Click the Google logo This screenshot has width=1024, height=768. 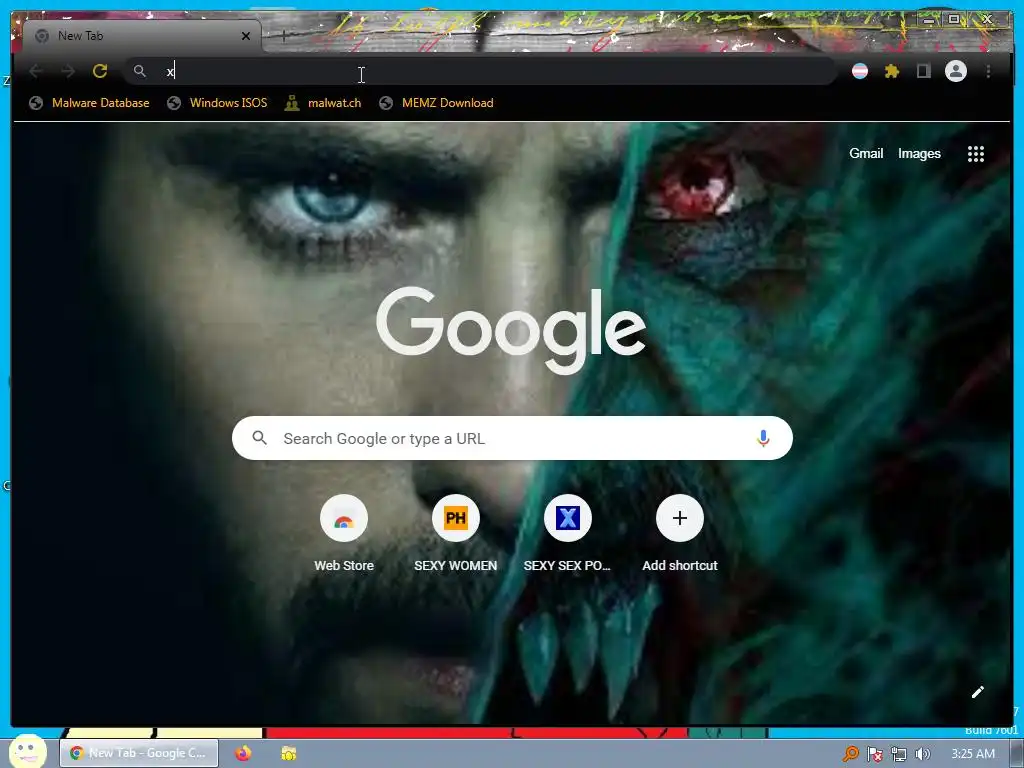(x=511, y=330)
